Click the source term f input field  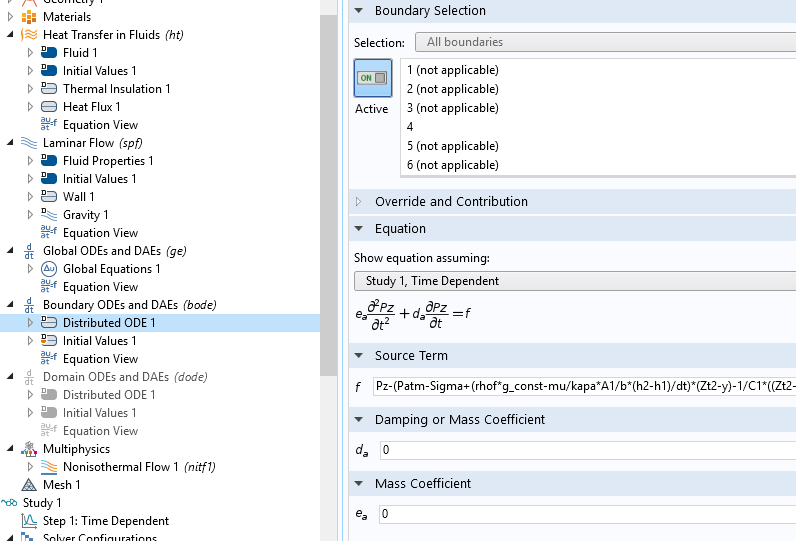click(x=583, y=386)
